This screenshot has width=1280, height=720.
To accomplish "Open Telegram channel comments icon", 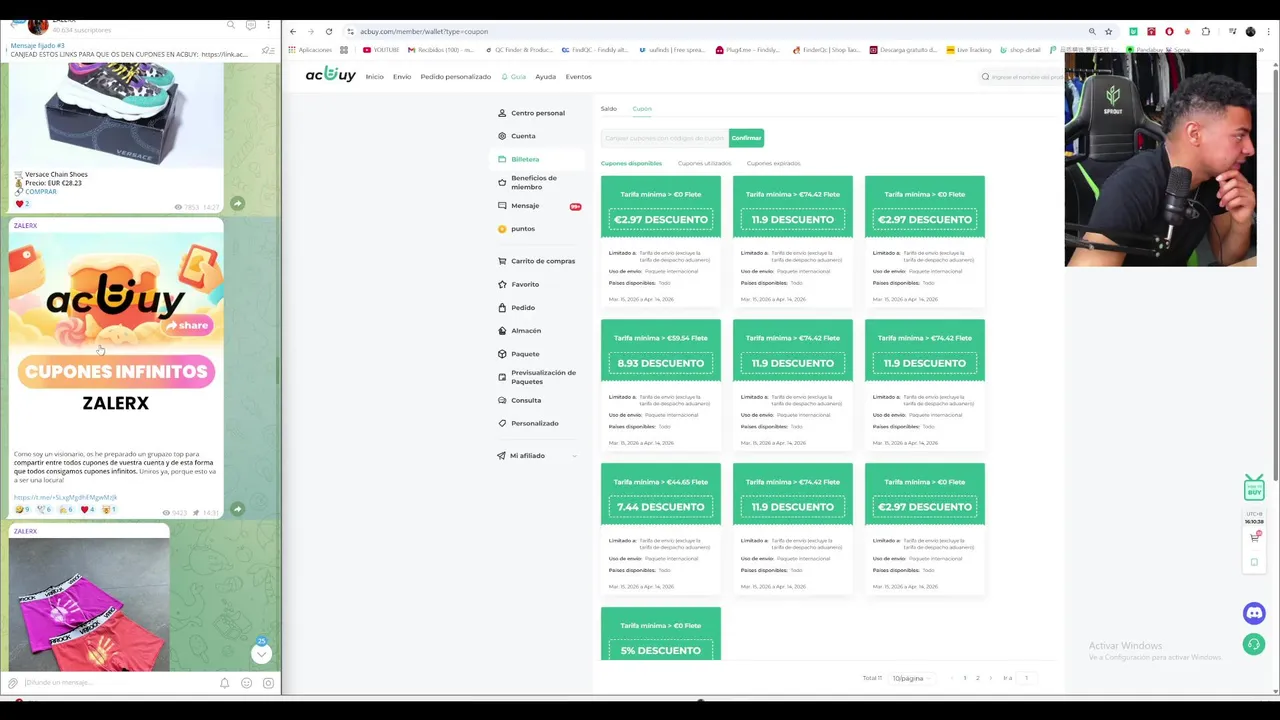I will pyautogui.click(x=250, y=24).
